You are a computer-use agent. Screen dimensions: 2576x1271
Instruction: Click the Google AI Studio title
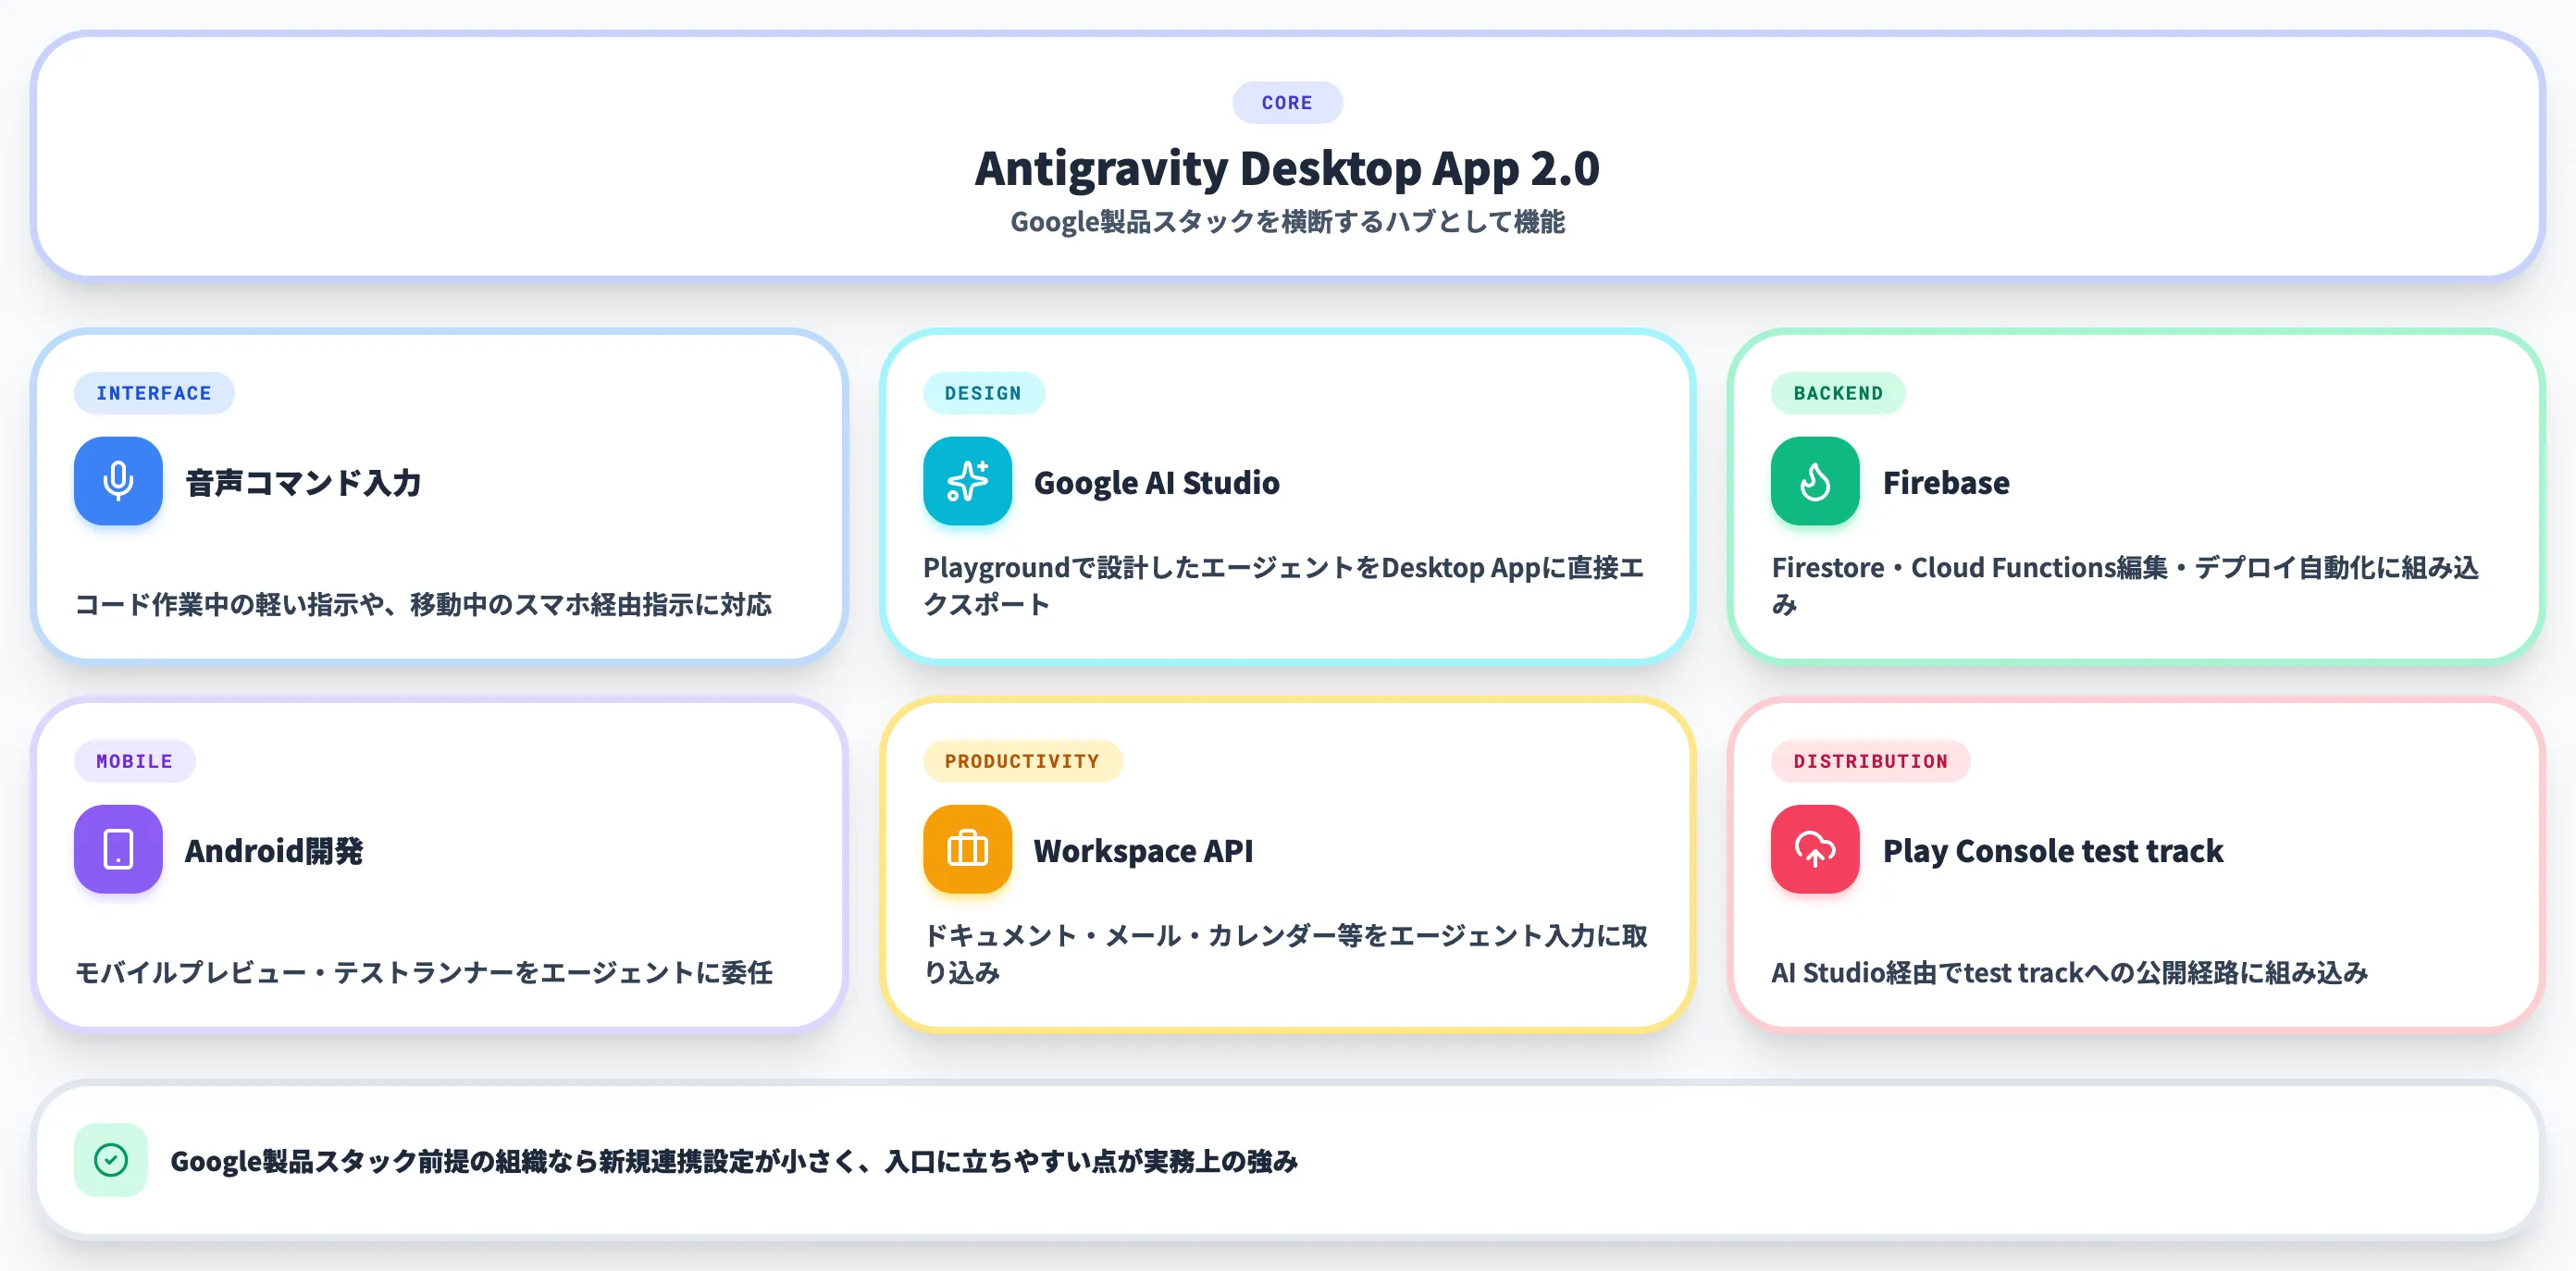[1156, 482]
